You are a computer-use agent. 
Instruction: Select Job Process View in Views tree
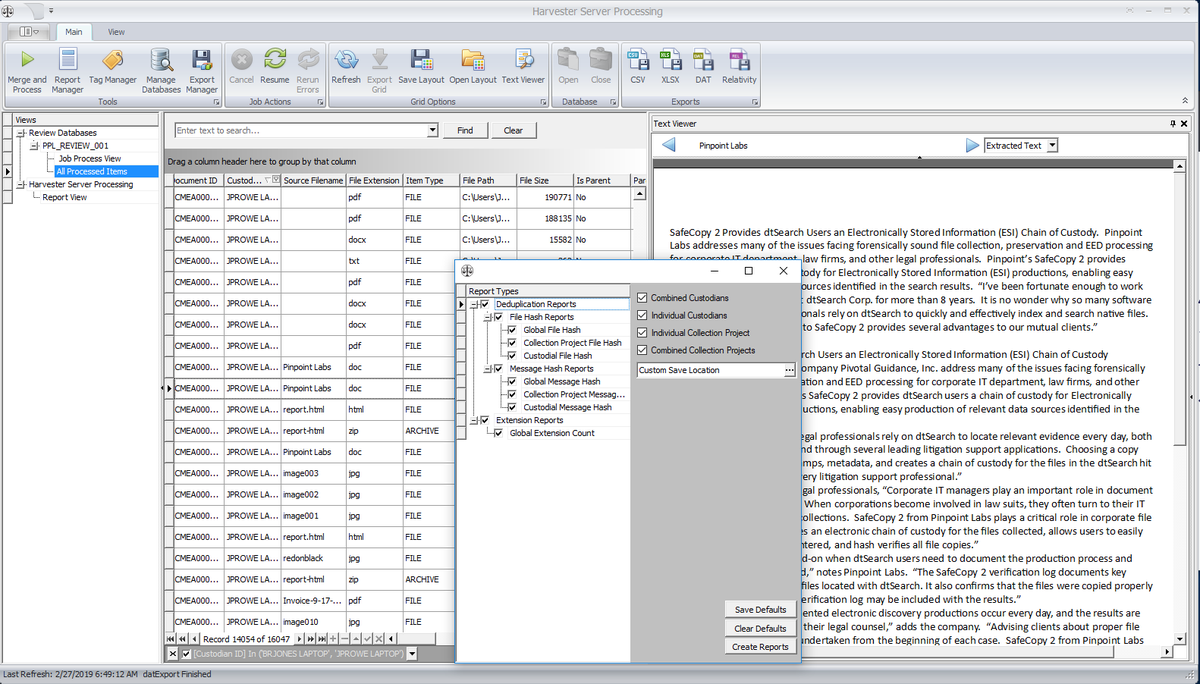(x=89, y=159)
